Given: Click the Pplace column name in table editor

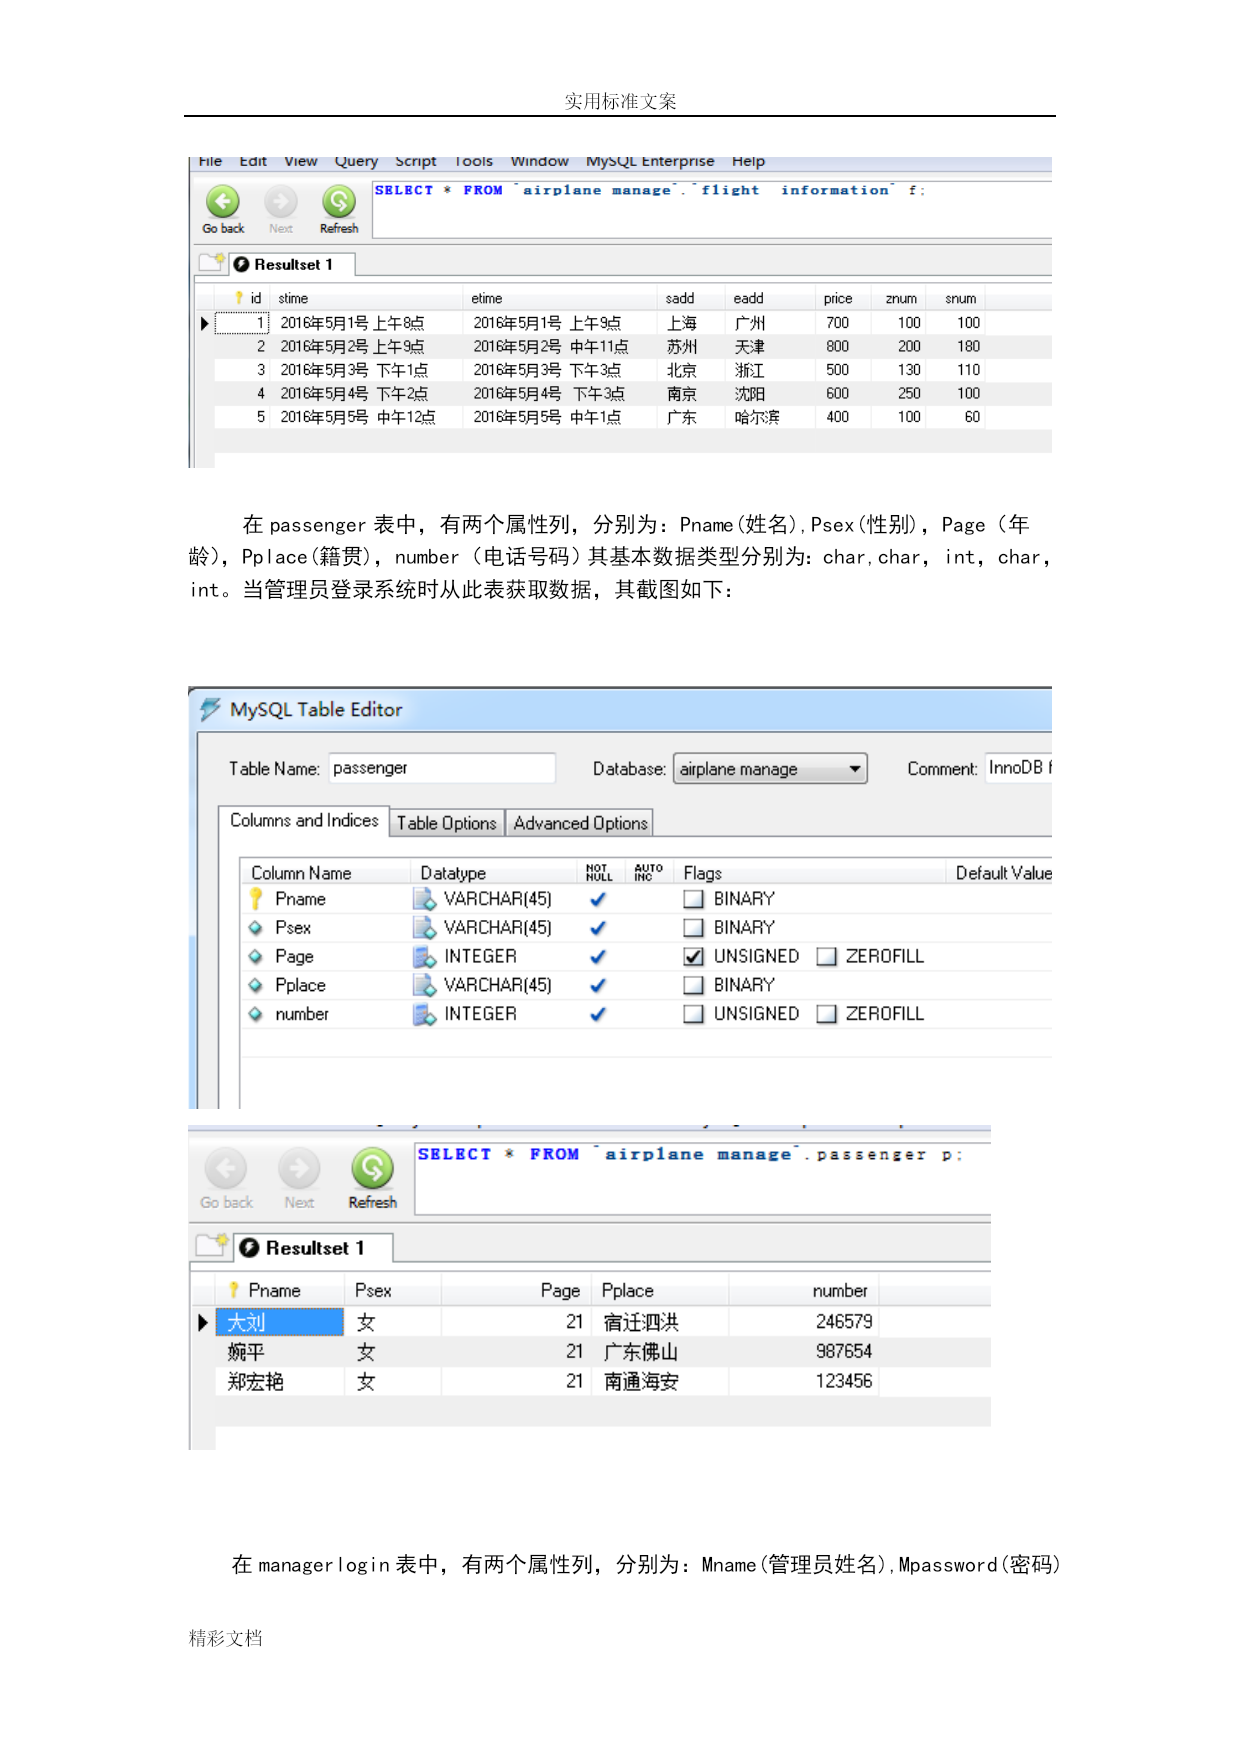Looking at the screenshot, I should coord(300,985).
